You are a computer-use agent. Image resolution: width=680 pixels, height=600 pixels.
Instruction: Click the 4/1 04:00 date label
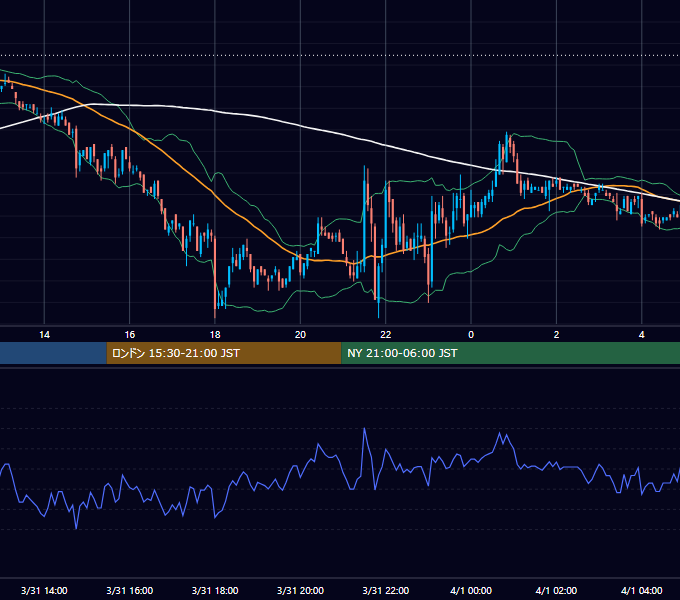coord(641,590)
